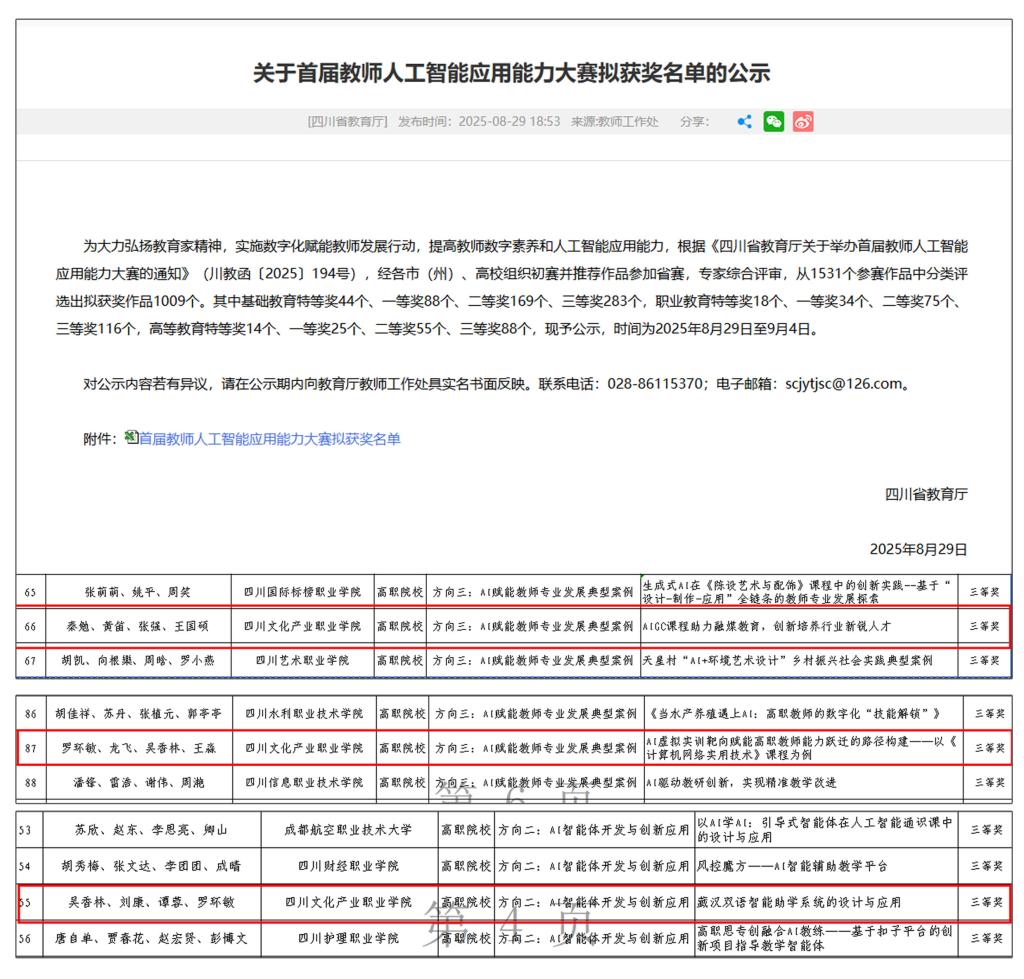The image size is (1024, 979).
Task: Click the blue share icon
Action: [744, 122]
